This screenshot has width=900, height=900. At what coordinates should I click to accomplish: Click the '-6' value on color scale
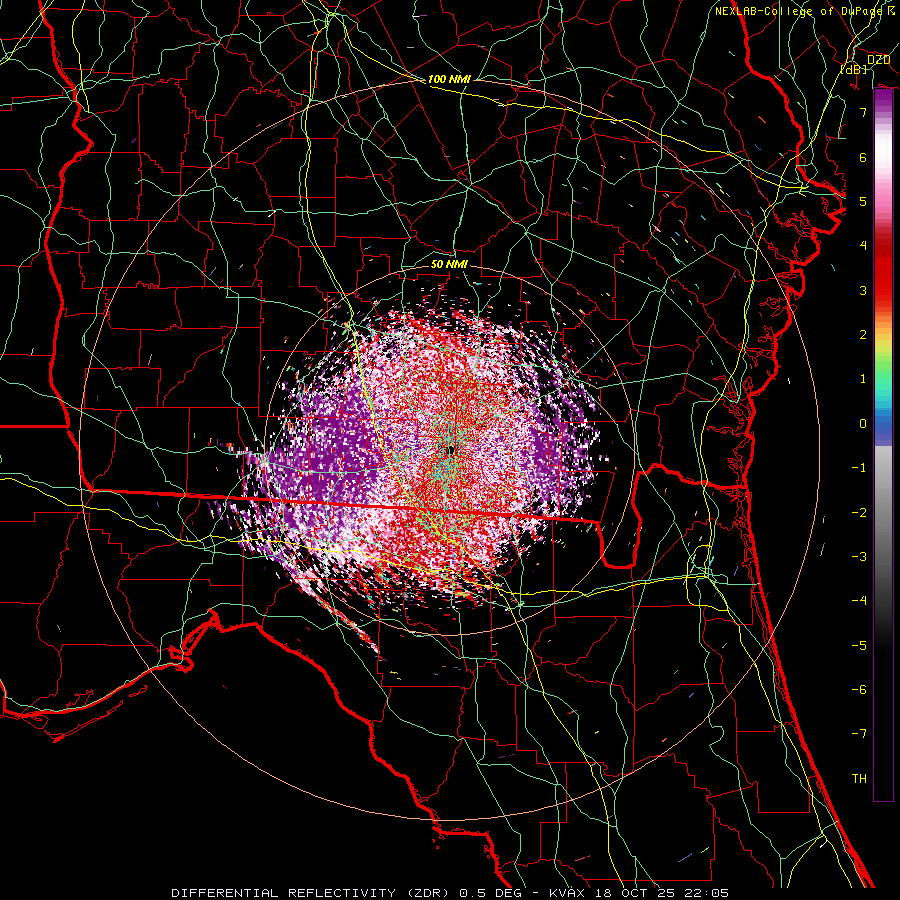[859, 689]
